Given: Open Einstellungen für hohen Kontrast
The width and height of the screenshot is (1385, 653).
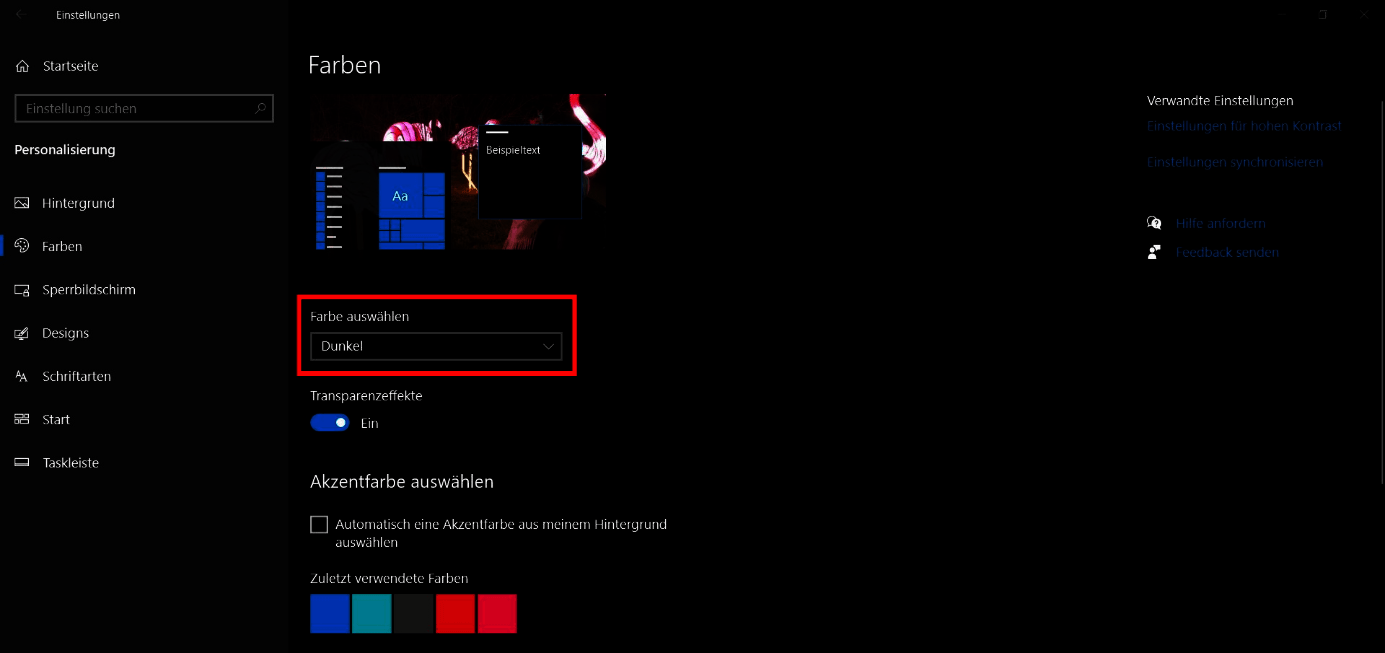Looking at the screenshot, I should coord(1244,125).
